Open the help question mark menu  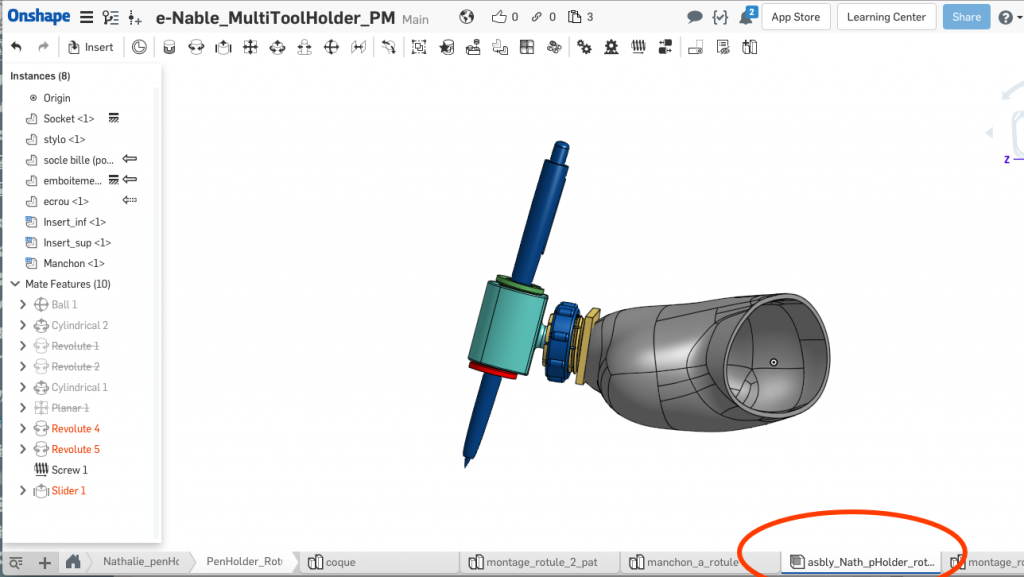1005,17
